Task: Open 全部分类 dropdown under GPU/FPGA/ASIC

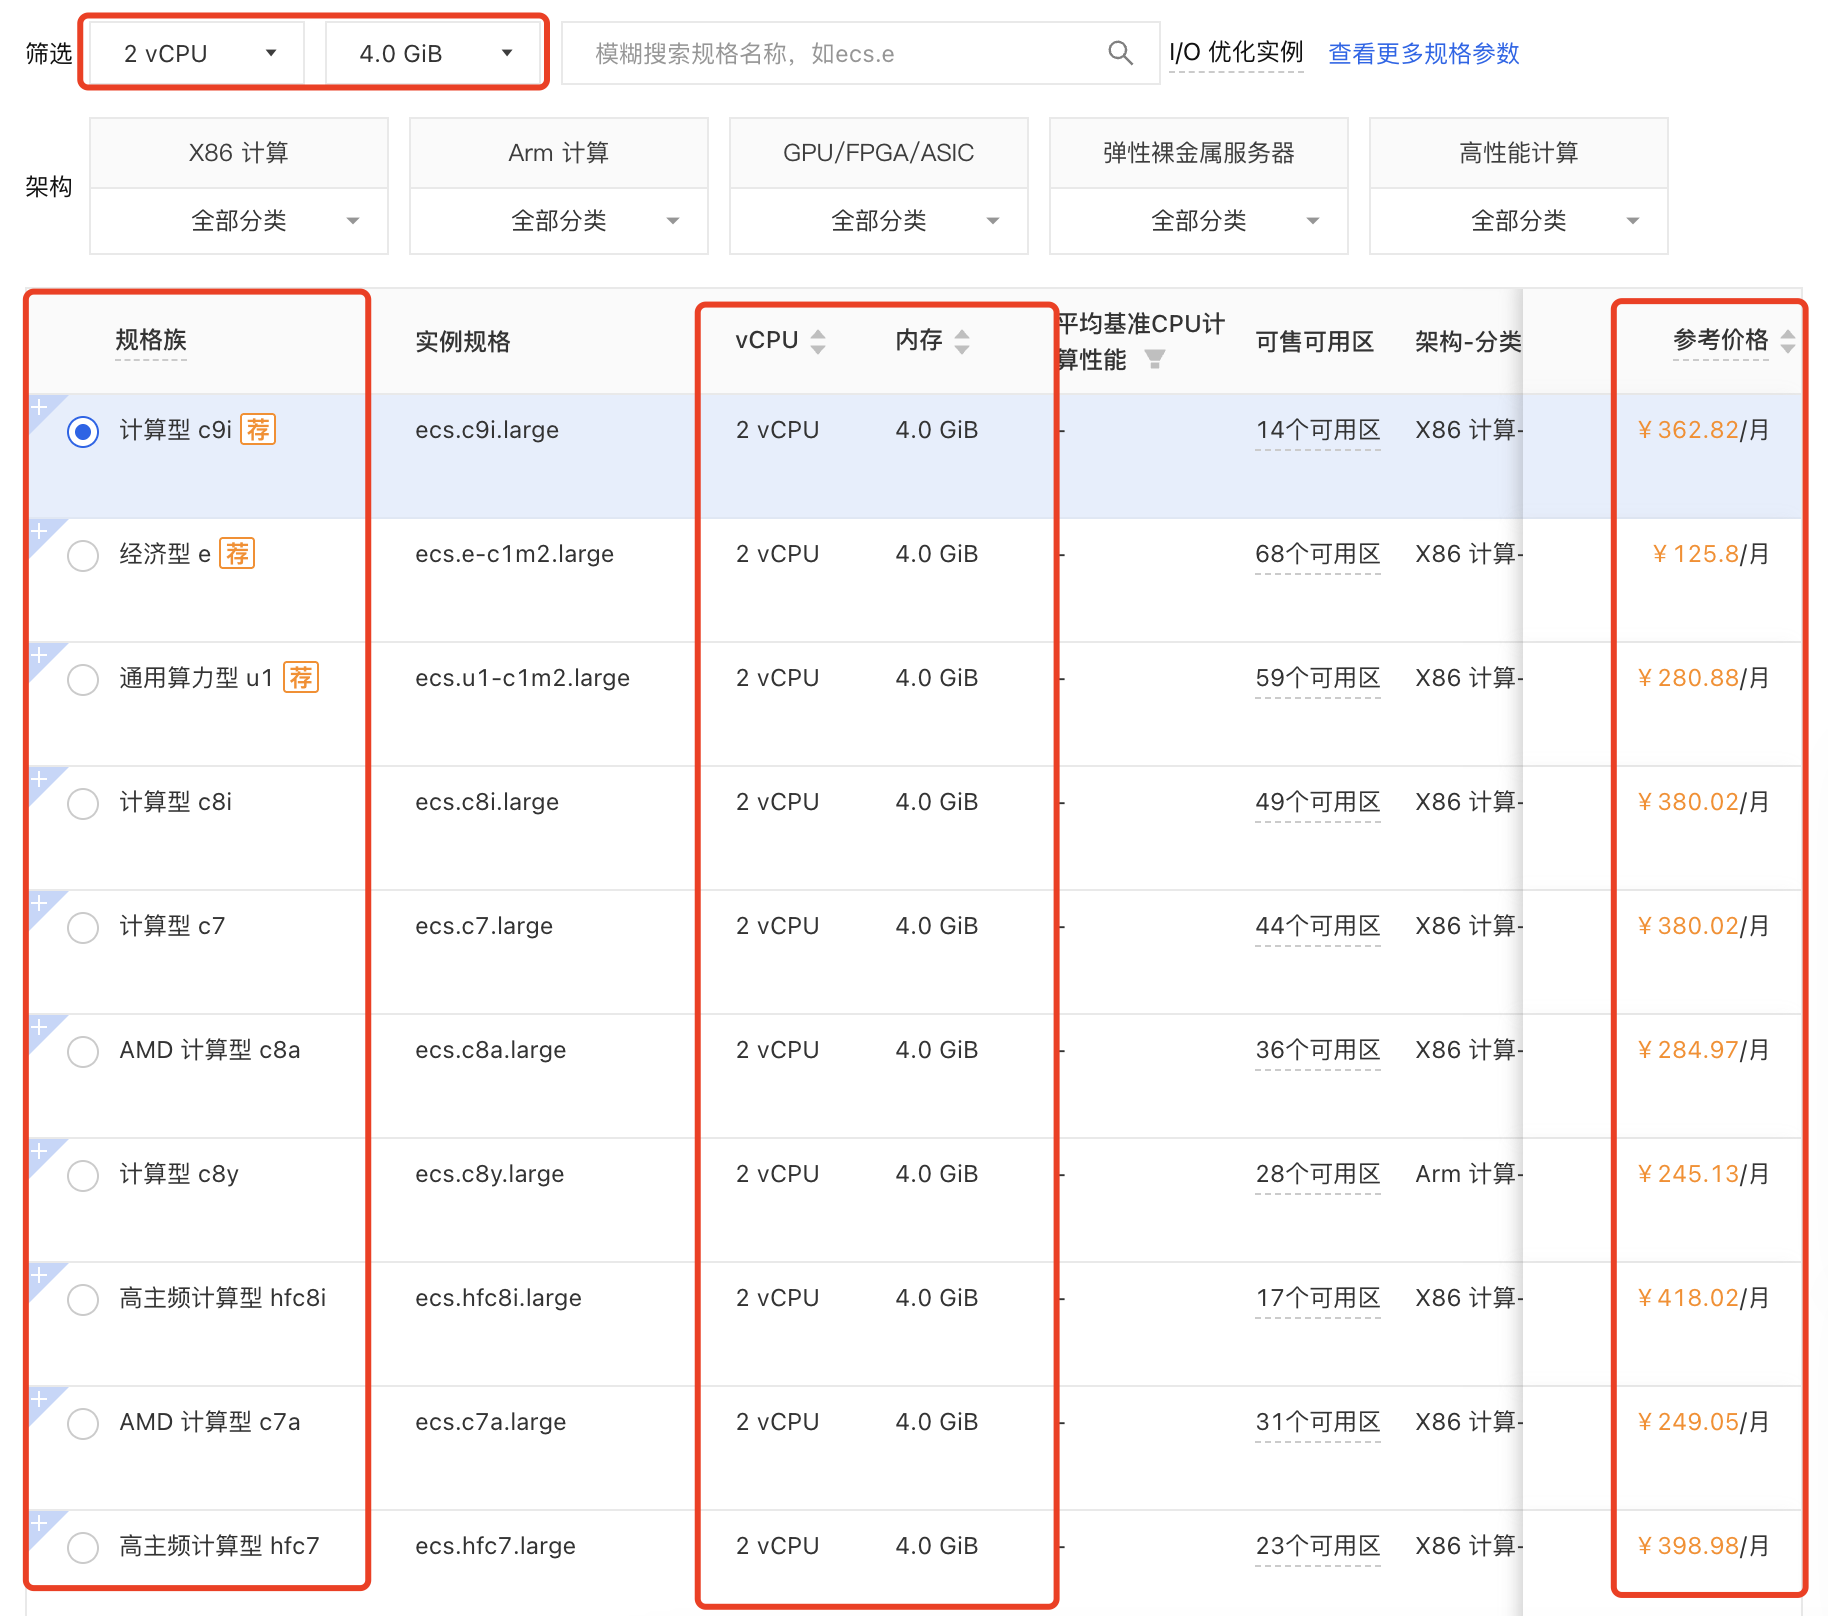Action: (879, 221)
